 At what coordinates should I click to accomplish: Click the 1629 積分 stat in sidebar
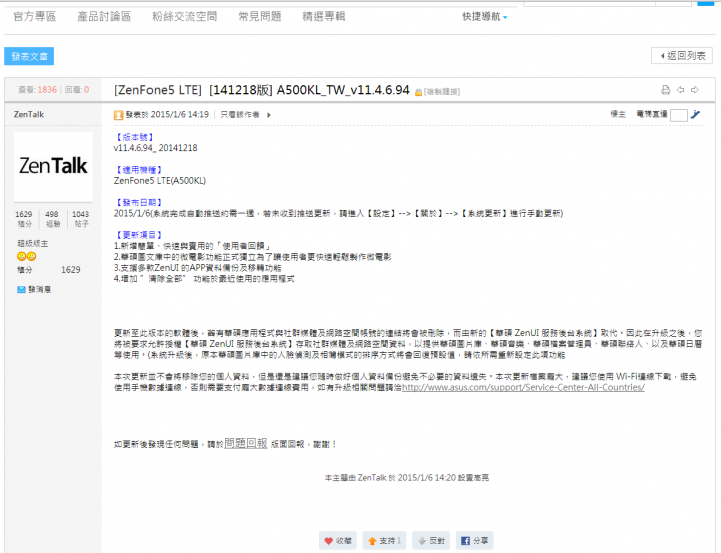[x=24, y=219]
